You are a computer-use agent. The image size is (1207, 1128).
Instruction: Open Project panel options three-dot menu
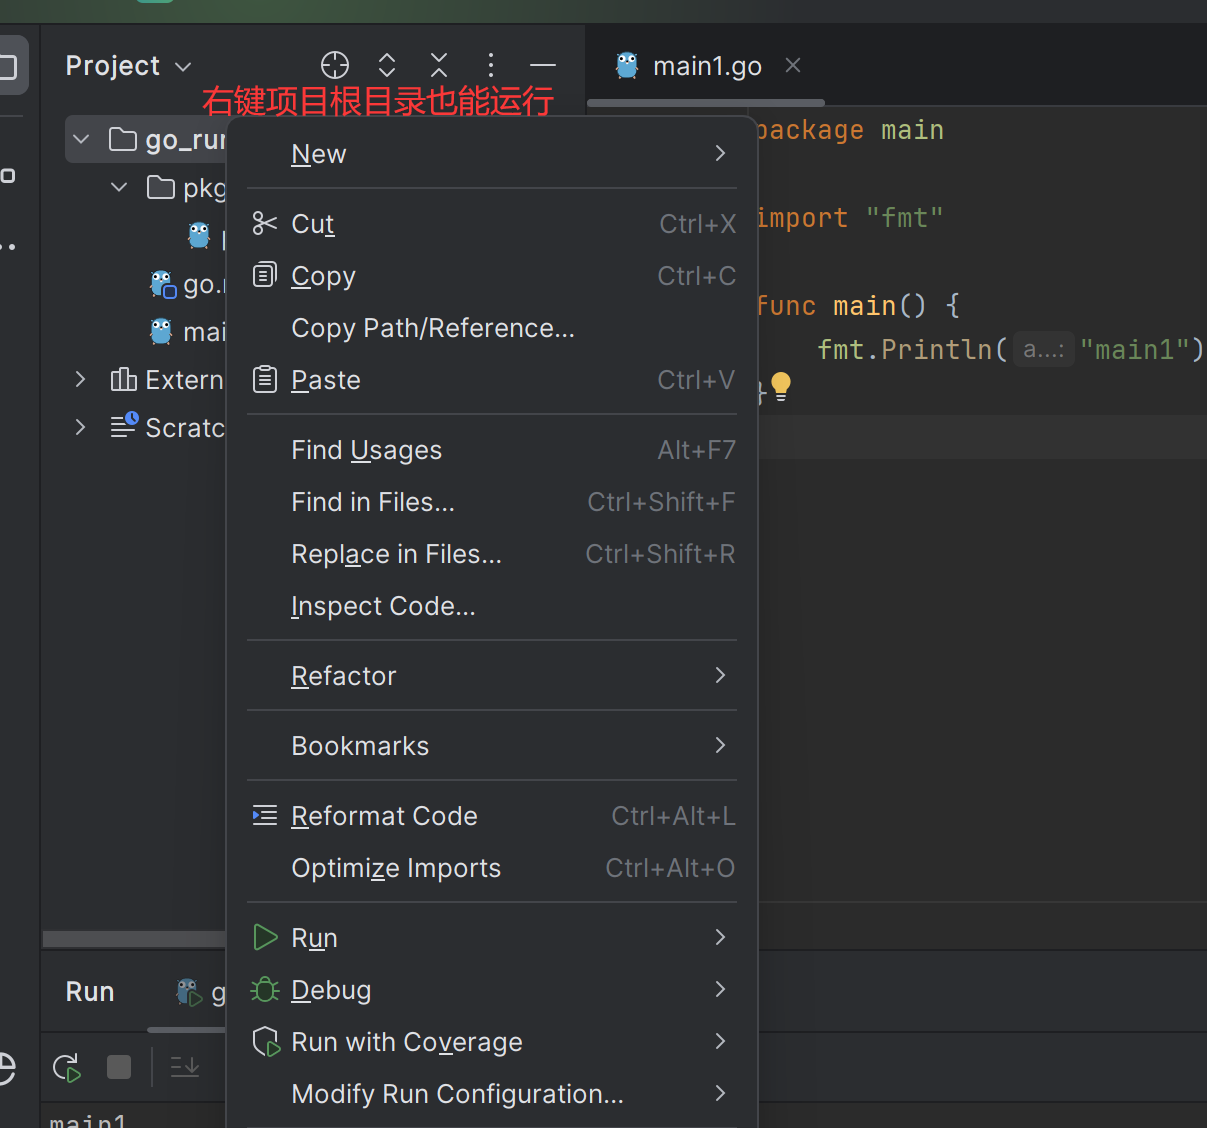490,66
